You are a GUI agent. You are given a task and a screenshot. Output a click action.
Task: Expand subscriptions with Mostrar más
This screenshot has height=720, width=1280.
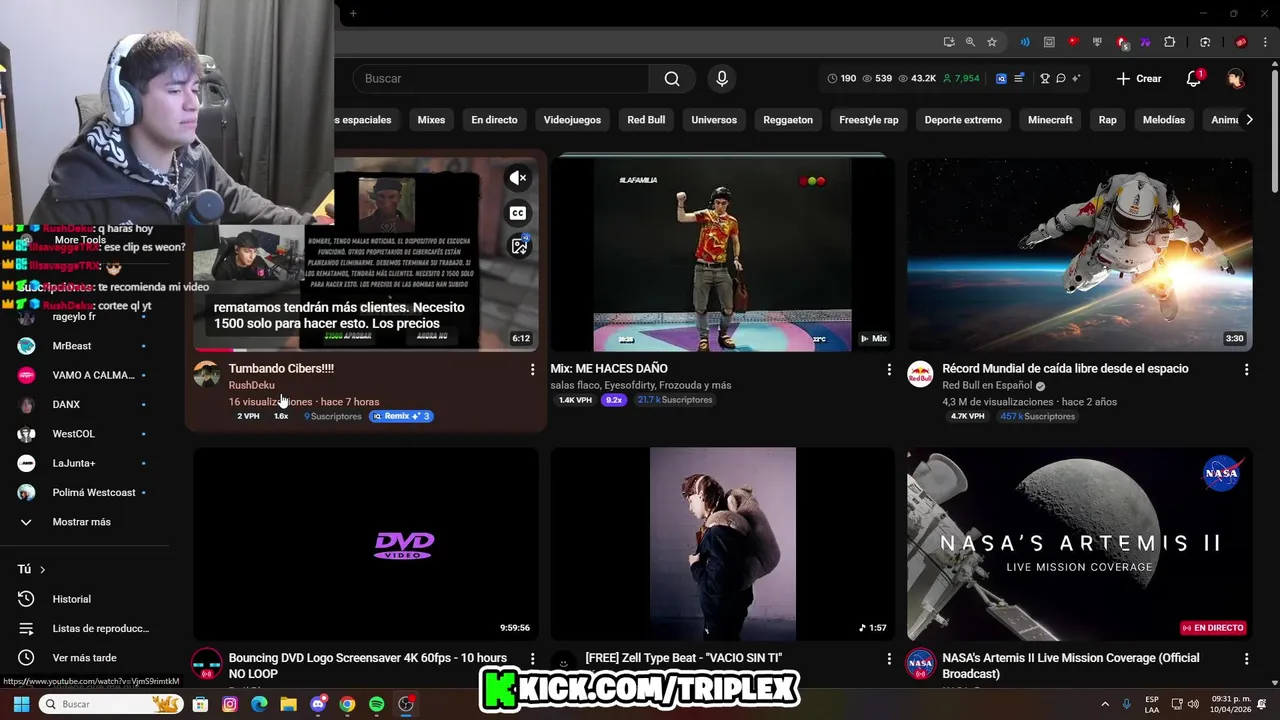[x=84, y=522]
